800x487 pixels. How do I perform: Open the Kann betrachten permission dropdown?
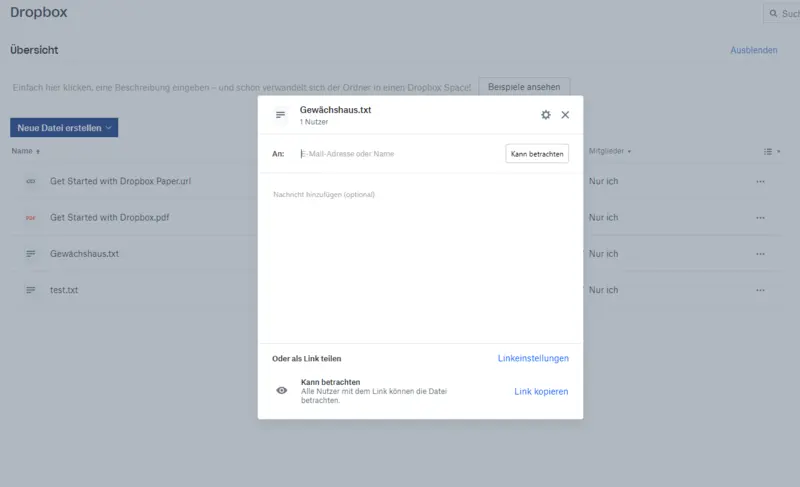[537, 154]
